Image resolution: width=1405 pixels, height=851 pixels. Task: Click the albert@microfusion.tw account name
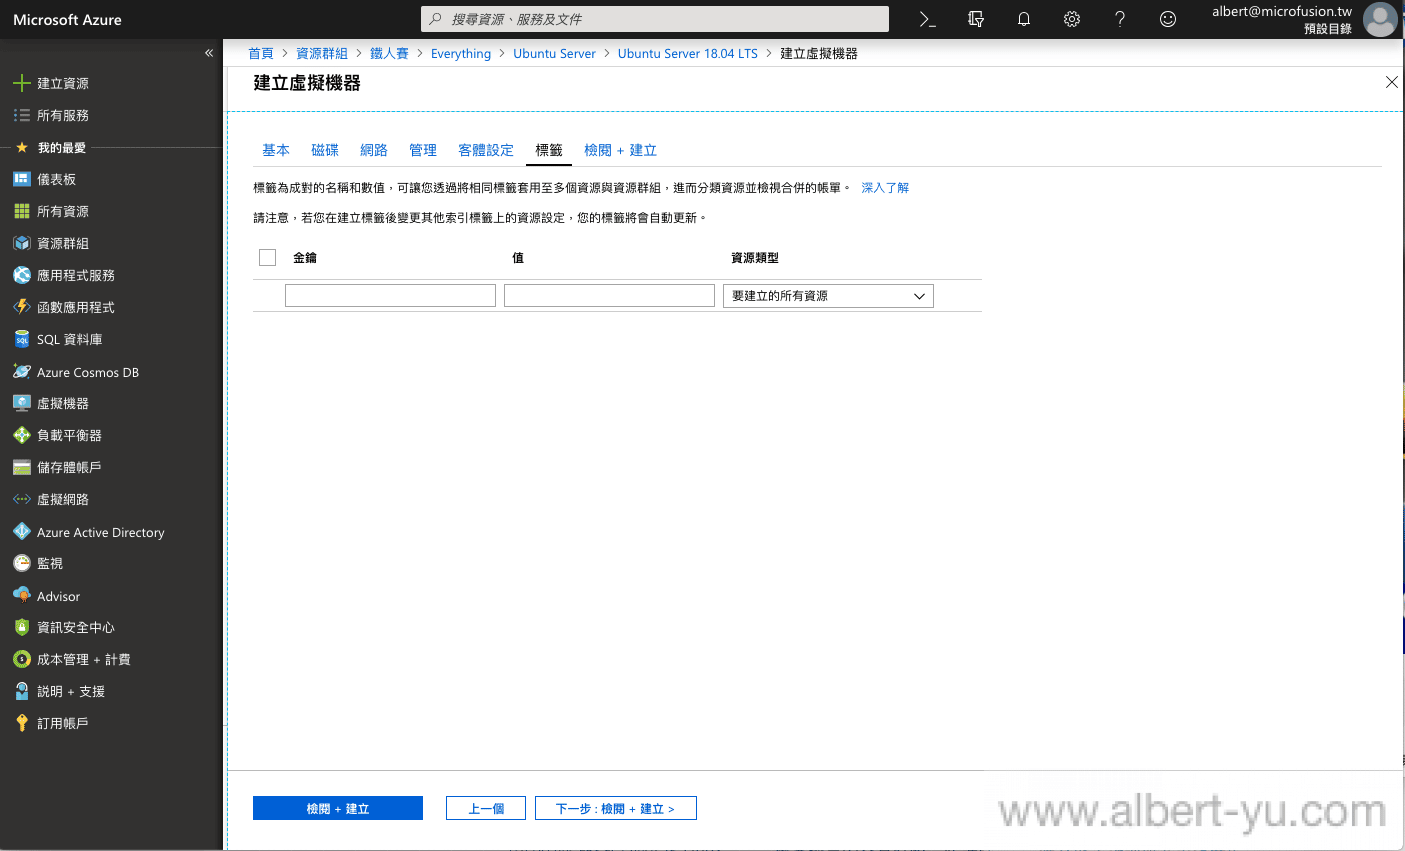point(1282,12)
